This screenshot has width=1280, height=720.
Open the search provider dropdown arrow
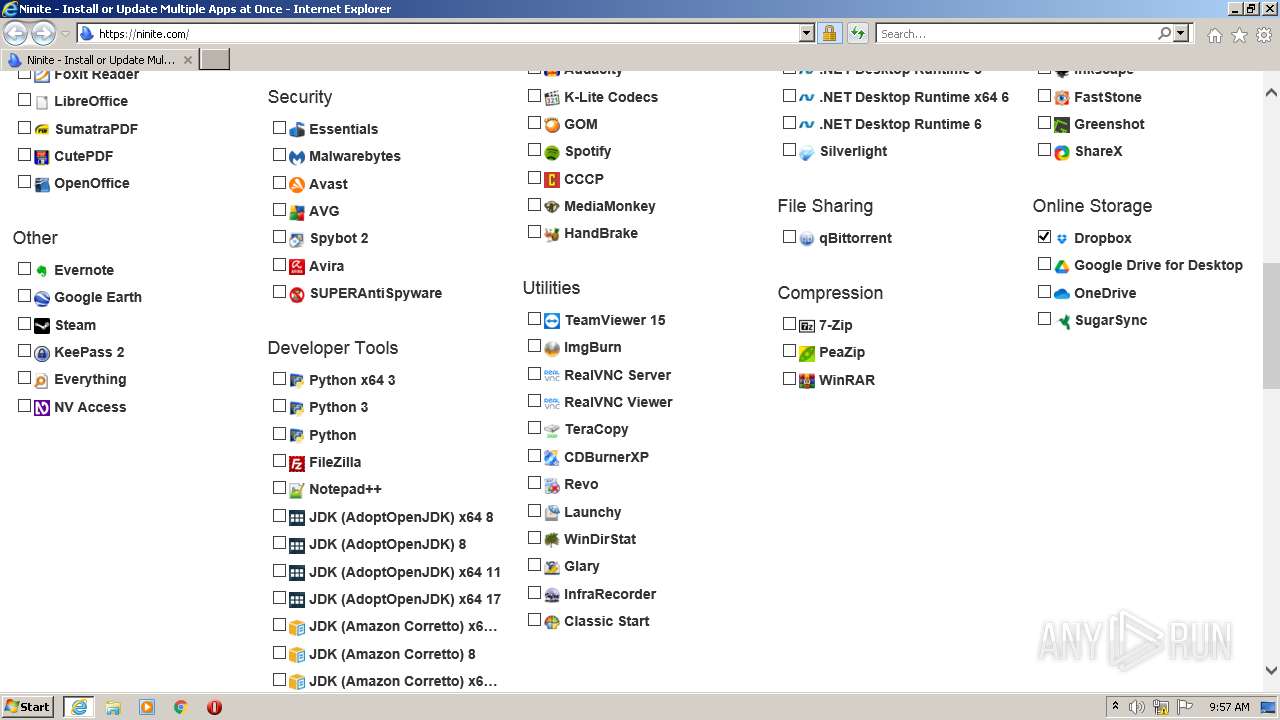(x=1181, y=33)
